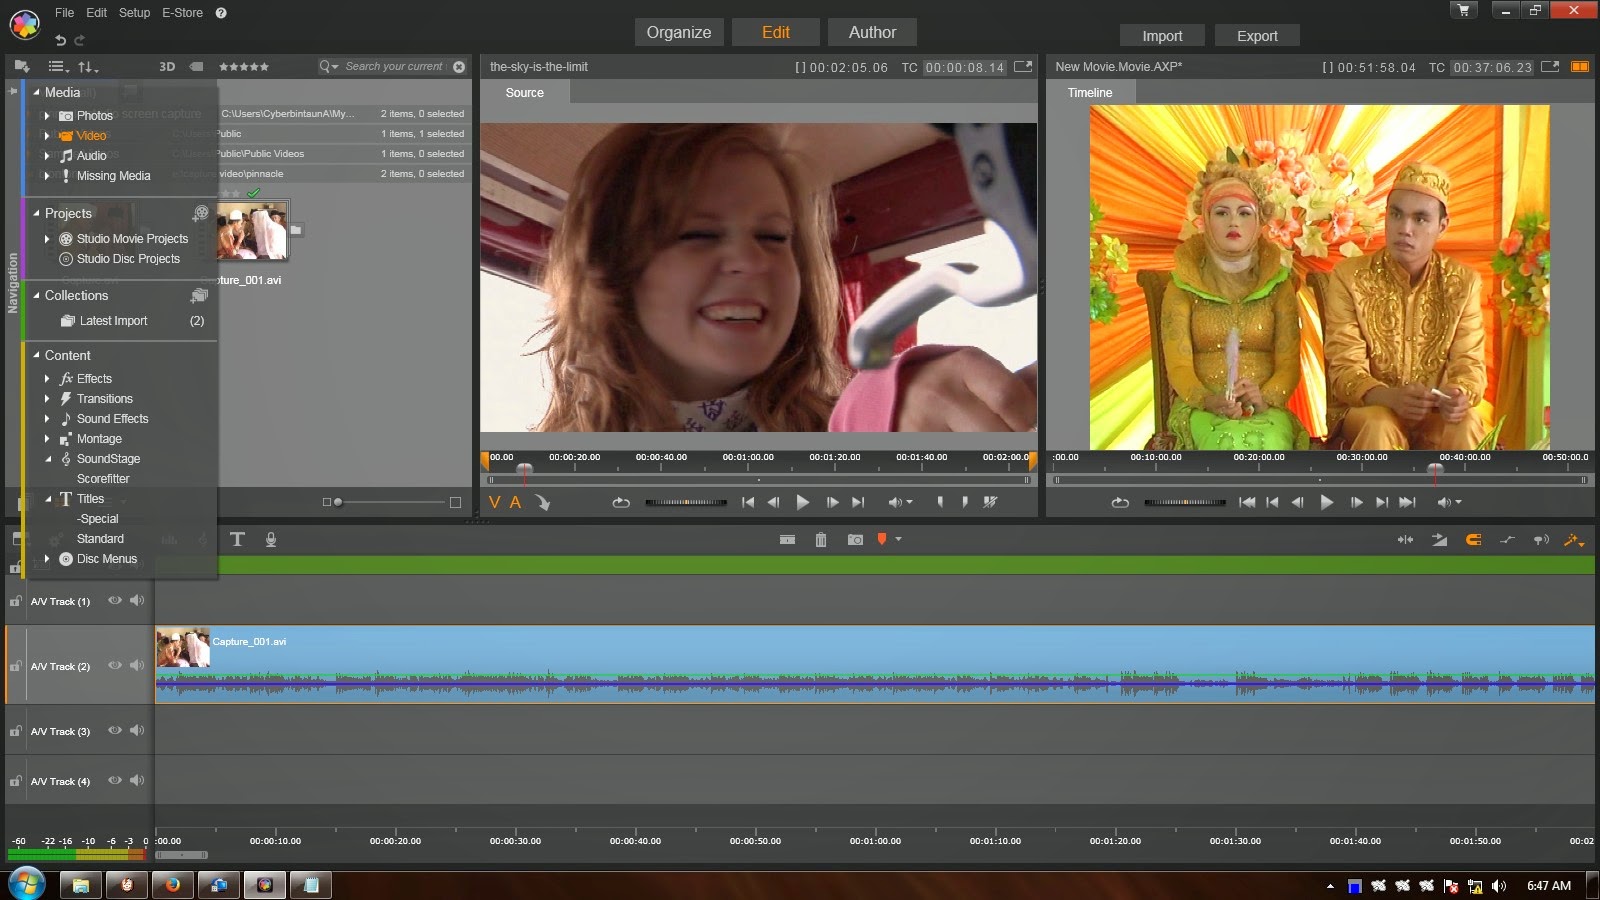Take a snapshot with the camera icon
1600x900 pixels.
pyautogui.click(x=855, y=540)
